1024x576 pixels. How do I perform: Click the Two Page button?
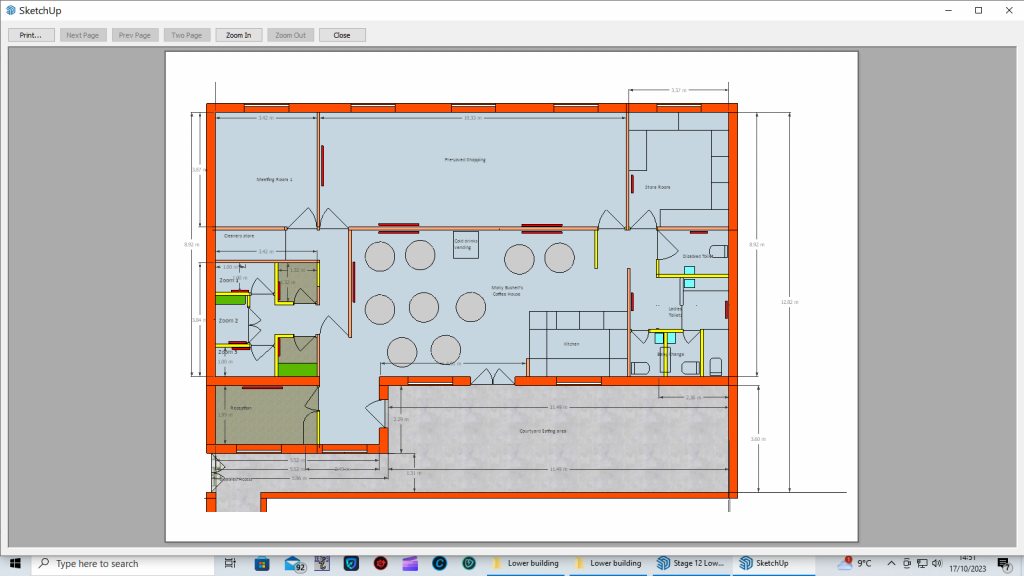(x=187, y=35)
